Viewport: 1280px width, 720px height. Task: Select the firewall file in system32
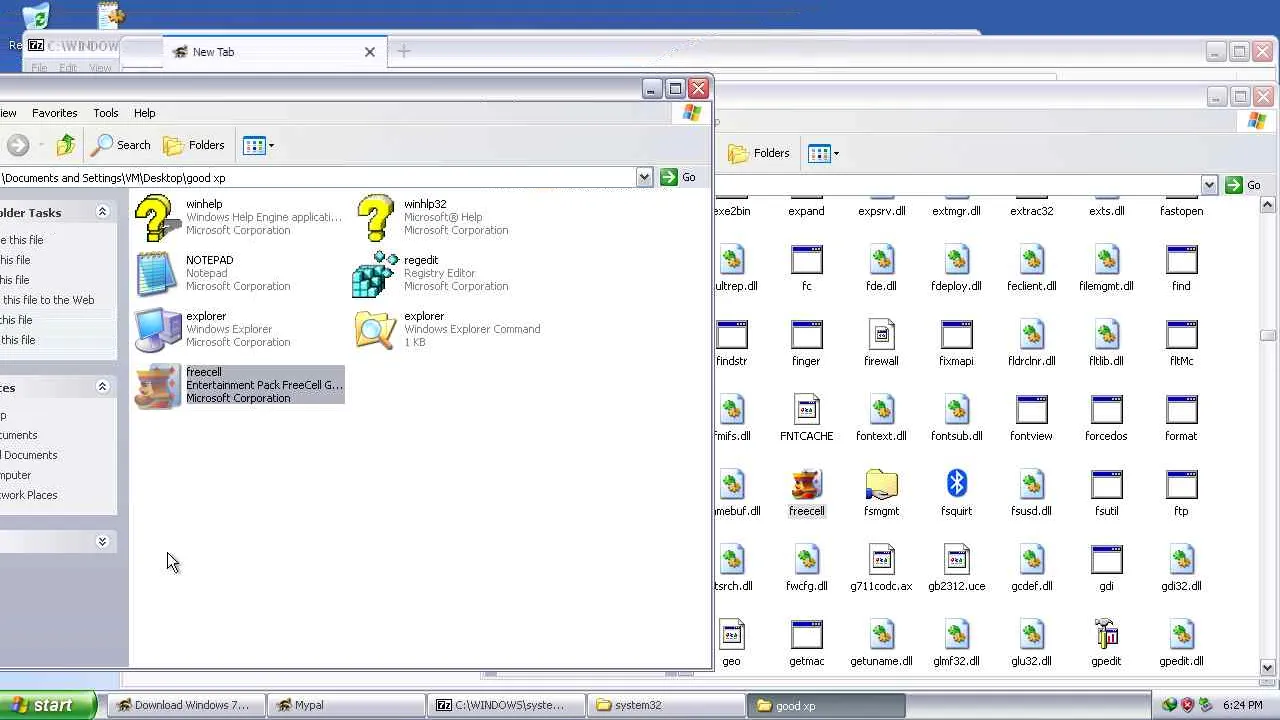coord(881,344)
